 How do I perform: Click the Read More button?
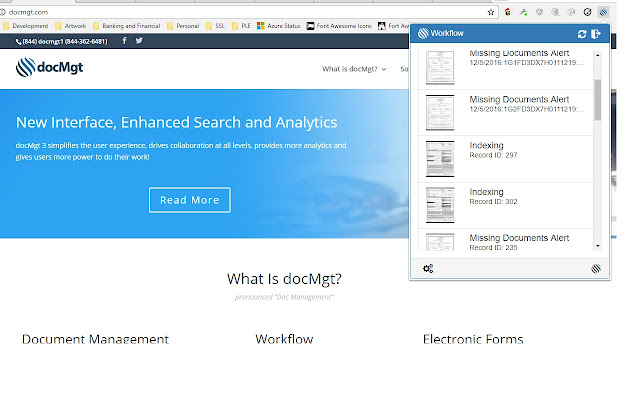(x=189, y=200)
